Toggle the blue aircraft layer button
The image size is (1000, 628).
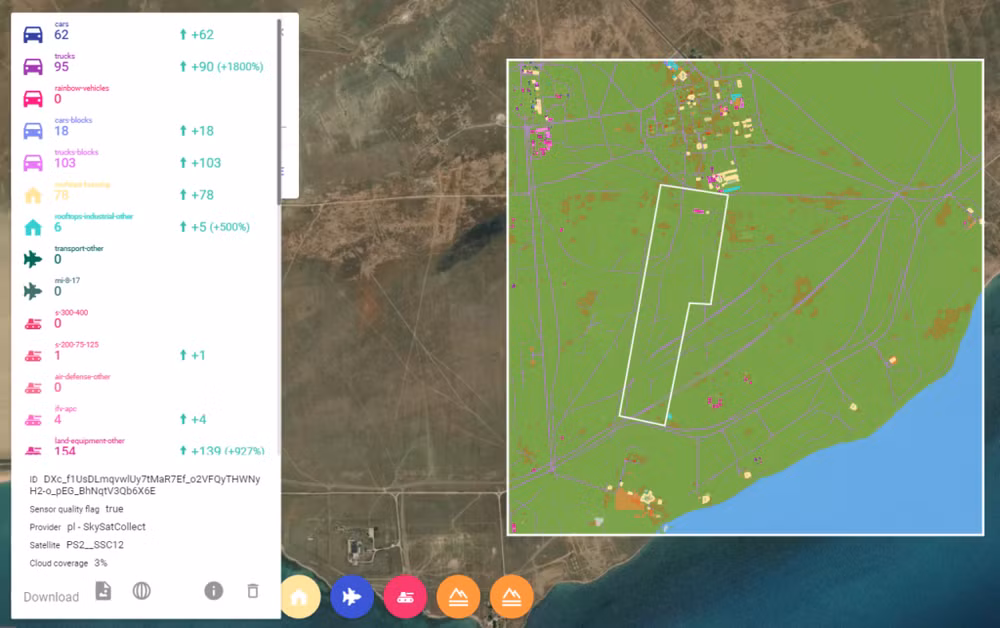click(352, 597)
